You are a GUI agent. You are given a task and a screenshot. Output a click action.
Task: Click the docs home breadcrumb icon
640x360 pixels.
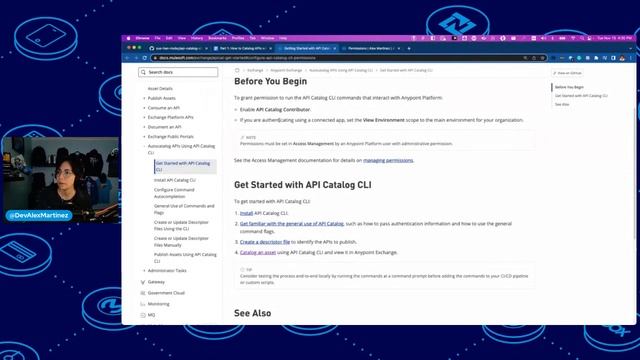(x=237, y=70)
